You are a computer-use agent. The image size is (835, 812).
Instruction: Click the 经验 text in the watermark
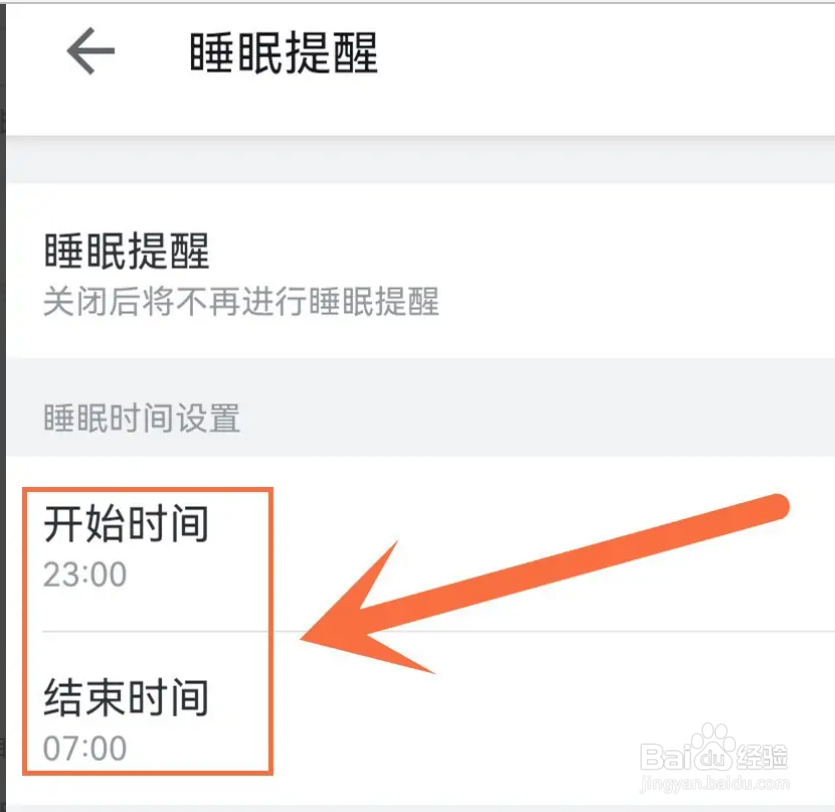tap(763, 757)
